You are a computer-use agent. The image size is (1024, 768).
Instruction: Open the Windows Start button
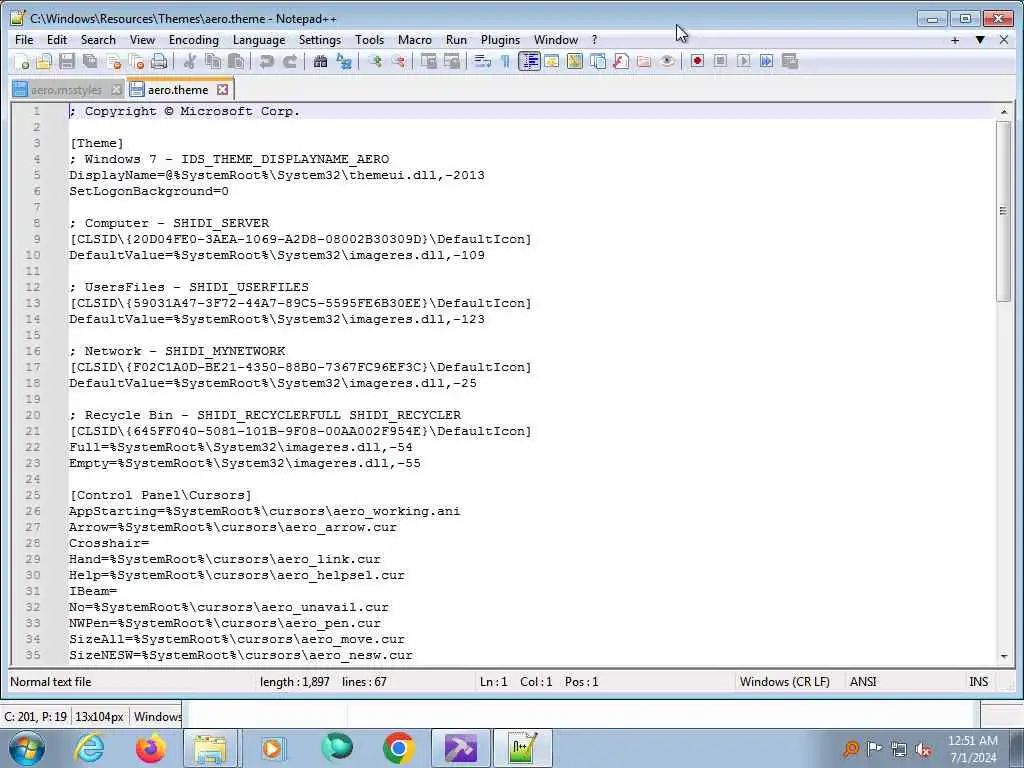pos(27,748)
